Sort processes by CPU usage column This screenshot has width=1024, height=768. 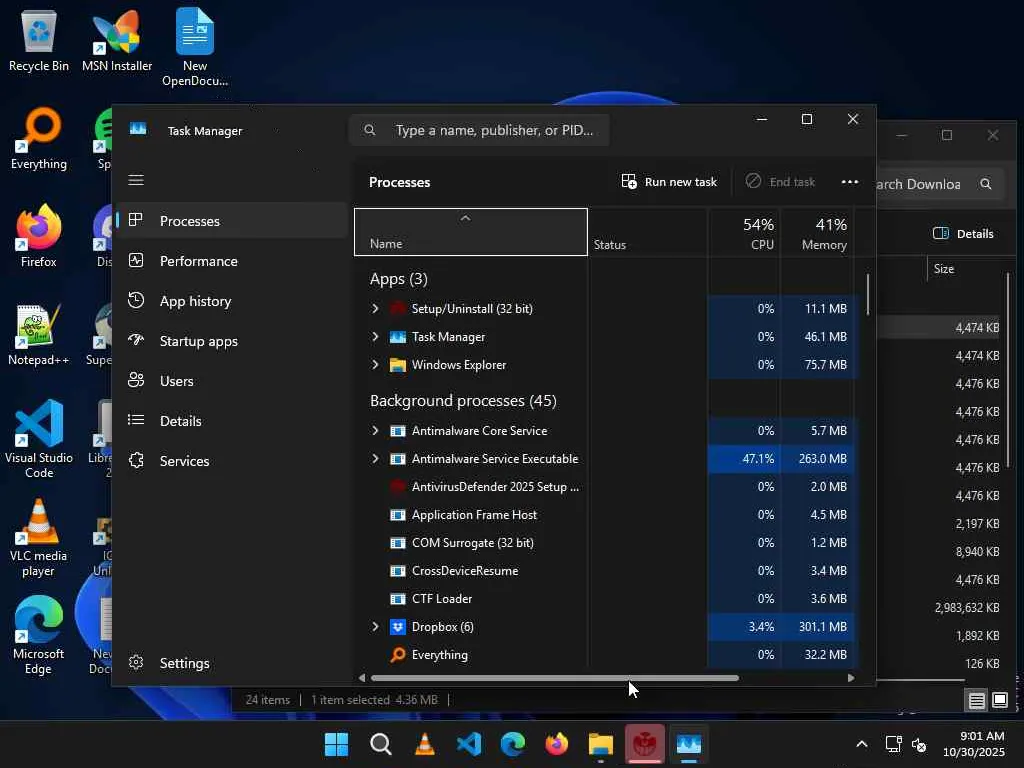click(x=744, y=232)
